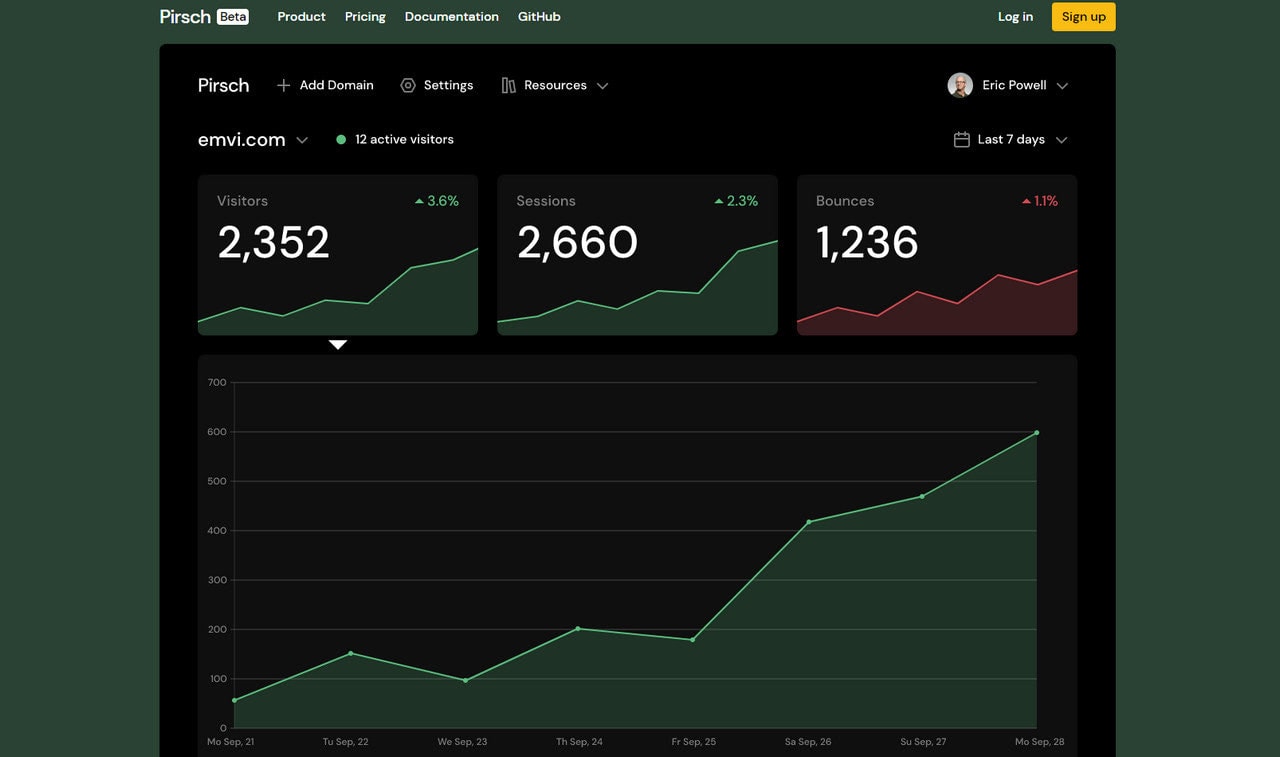Image resolution: width=1280 pixels, height=757 pixels.
Task: Select the Add Domain label
Action: (336, 85)
